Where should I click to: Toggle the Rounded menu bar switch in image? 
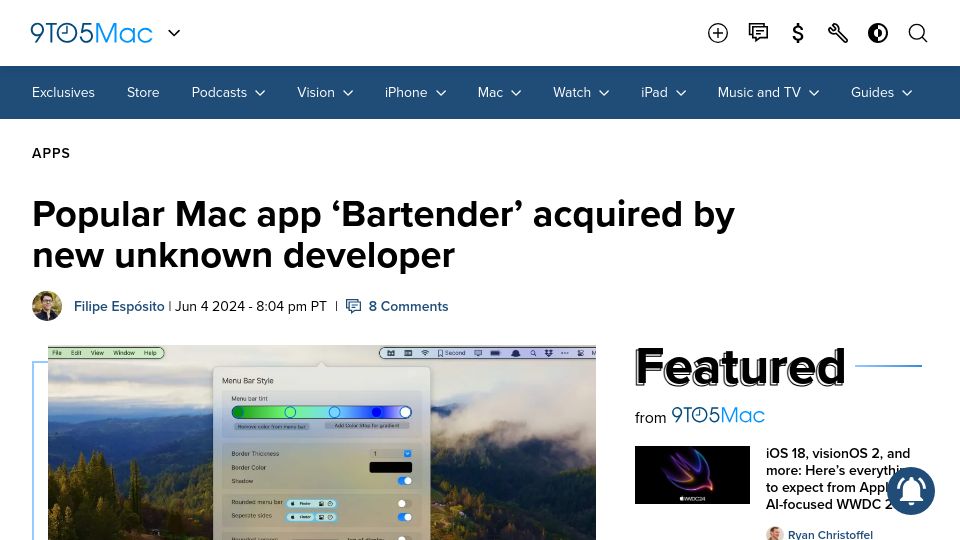click(405, 503)
